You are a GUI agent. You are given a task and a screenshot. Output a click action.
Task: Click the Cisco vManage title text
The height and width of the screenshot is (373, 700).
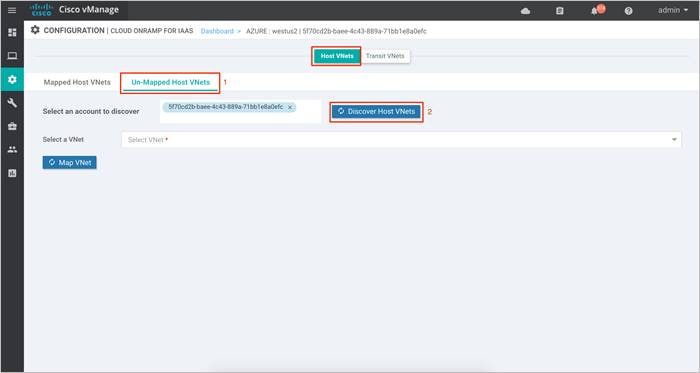(89, 9)
